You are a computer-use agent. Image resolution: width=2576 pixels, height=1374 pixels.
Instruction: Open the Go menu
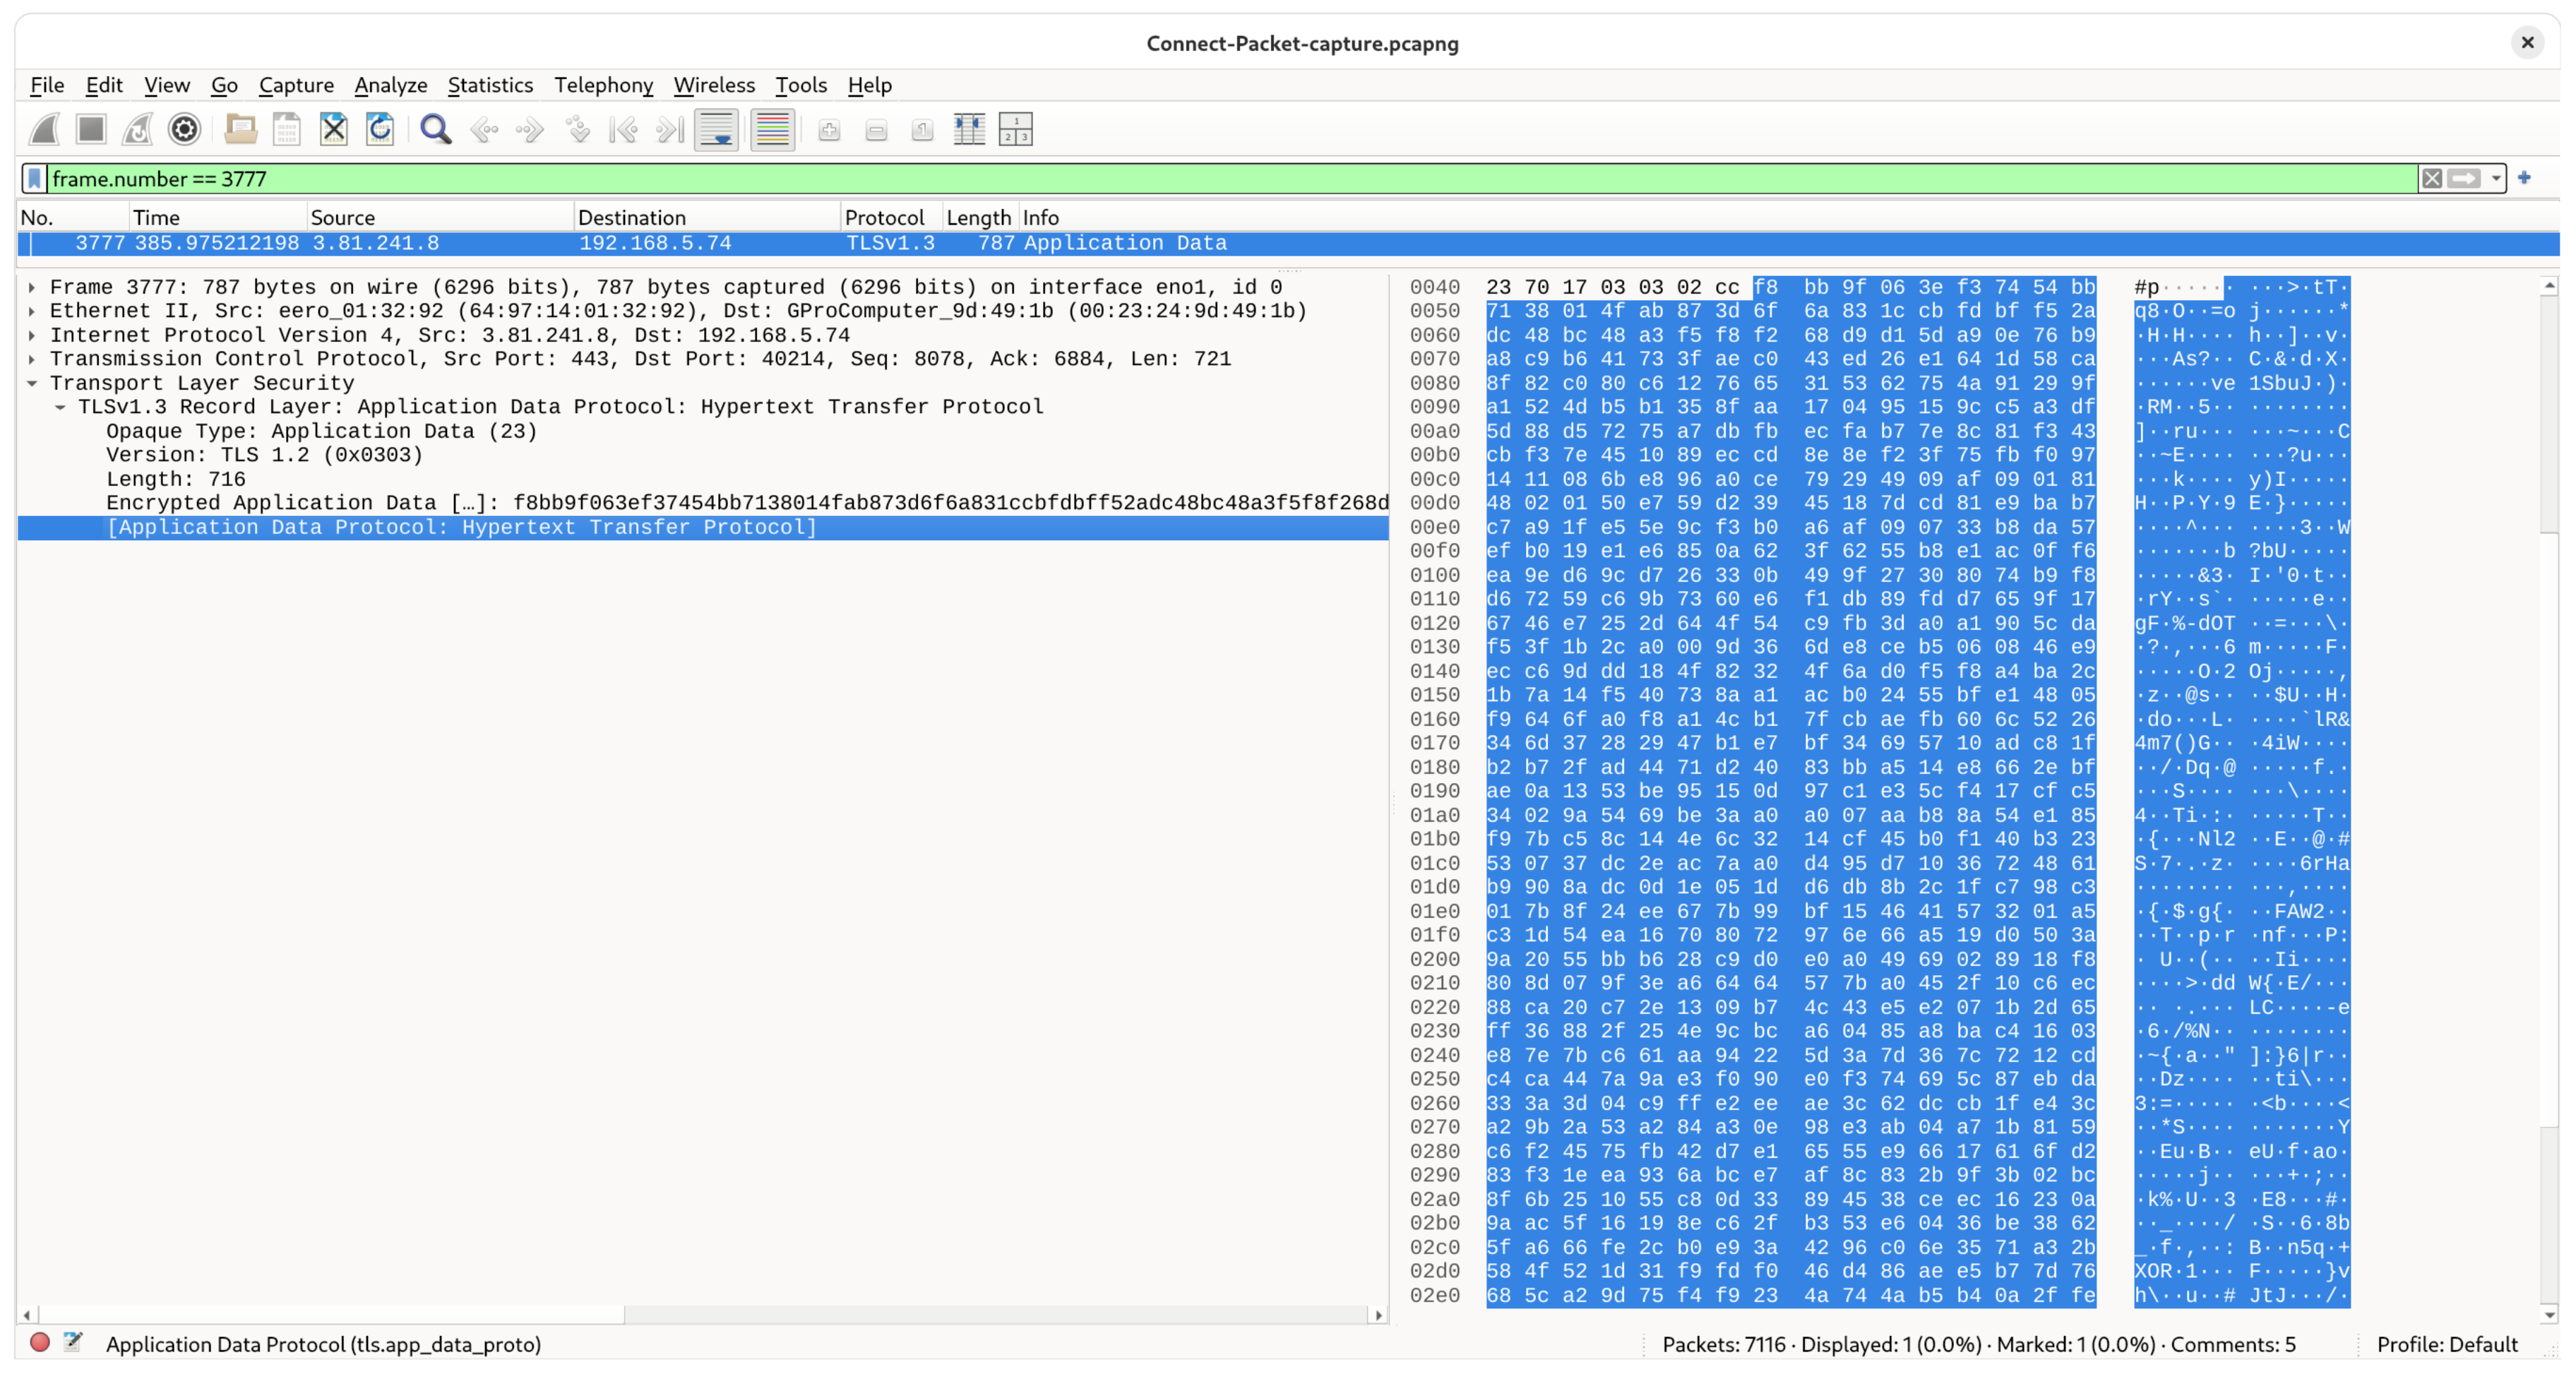pyautogui.click(x=224, y=85)
